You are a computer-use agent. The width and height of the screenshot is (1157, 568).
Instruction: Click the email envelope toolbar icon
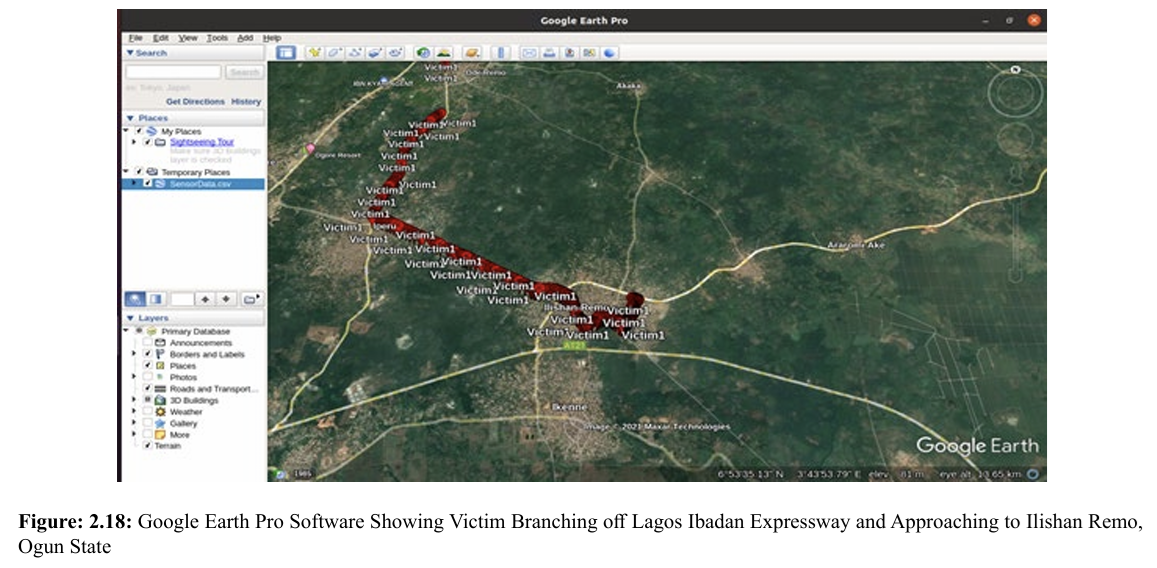click(528, 52)
